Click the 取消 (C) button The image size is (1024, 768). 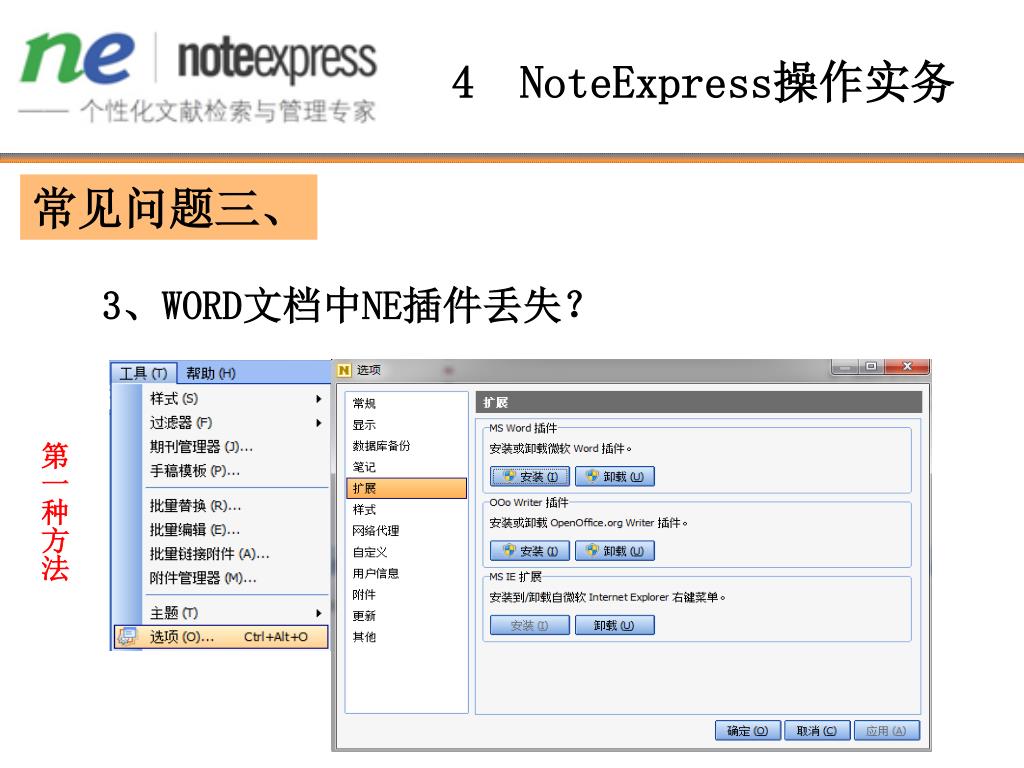(817, 731)
